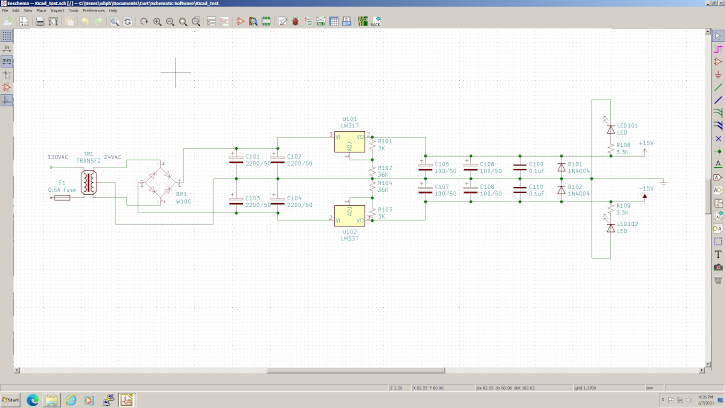This screenshot has width=725, height=408.
Task: Open the Inspect menu
Action: coord(57,10)
